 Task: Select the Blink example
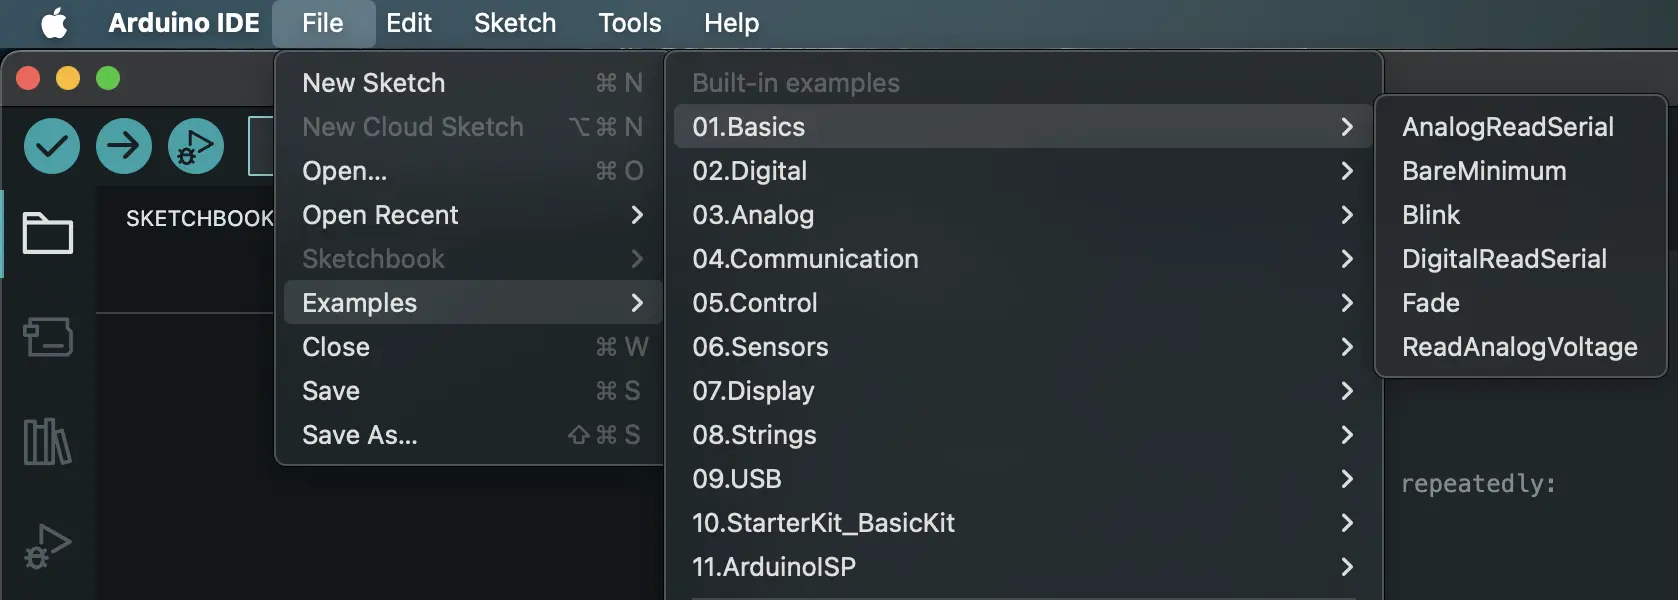pos(1430,214)
